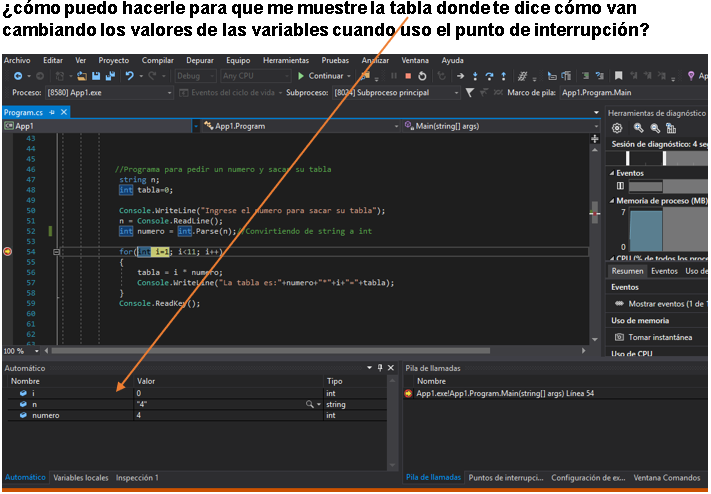Open the Depurar menu

pos(200,60)
